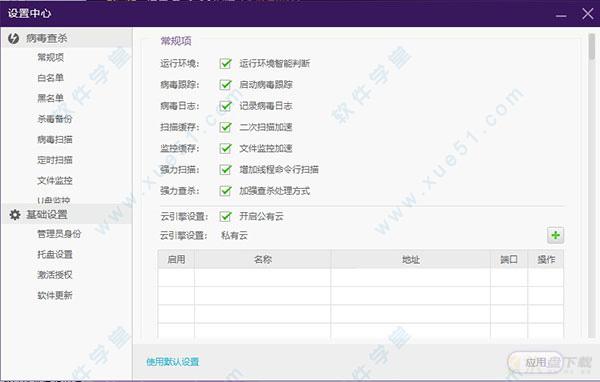
Task: Uncheck 启动病毒跟踪 checkbox
Action: pyautogui.click(x=225, y=84)
